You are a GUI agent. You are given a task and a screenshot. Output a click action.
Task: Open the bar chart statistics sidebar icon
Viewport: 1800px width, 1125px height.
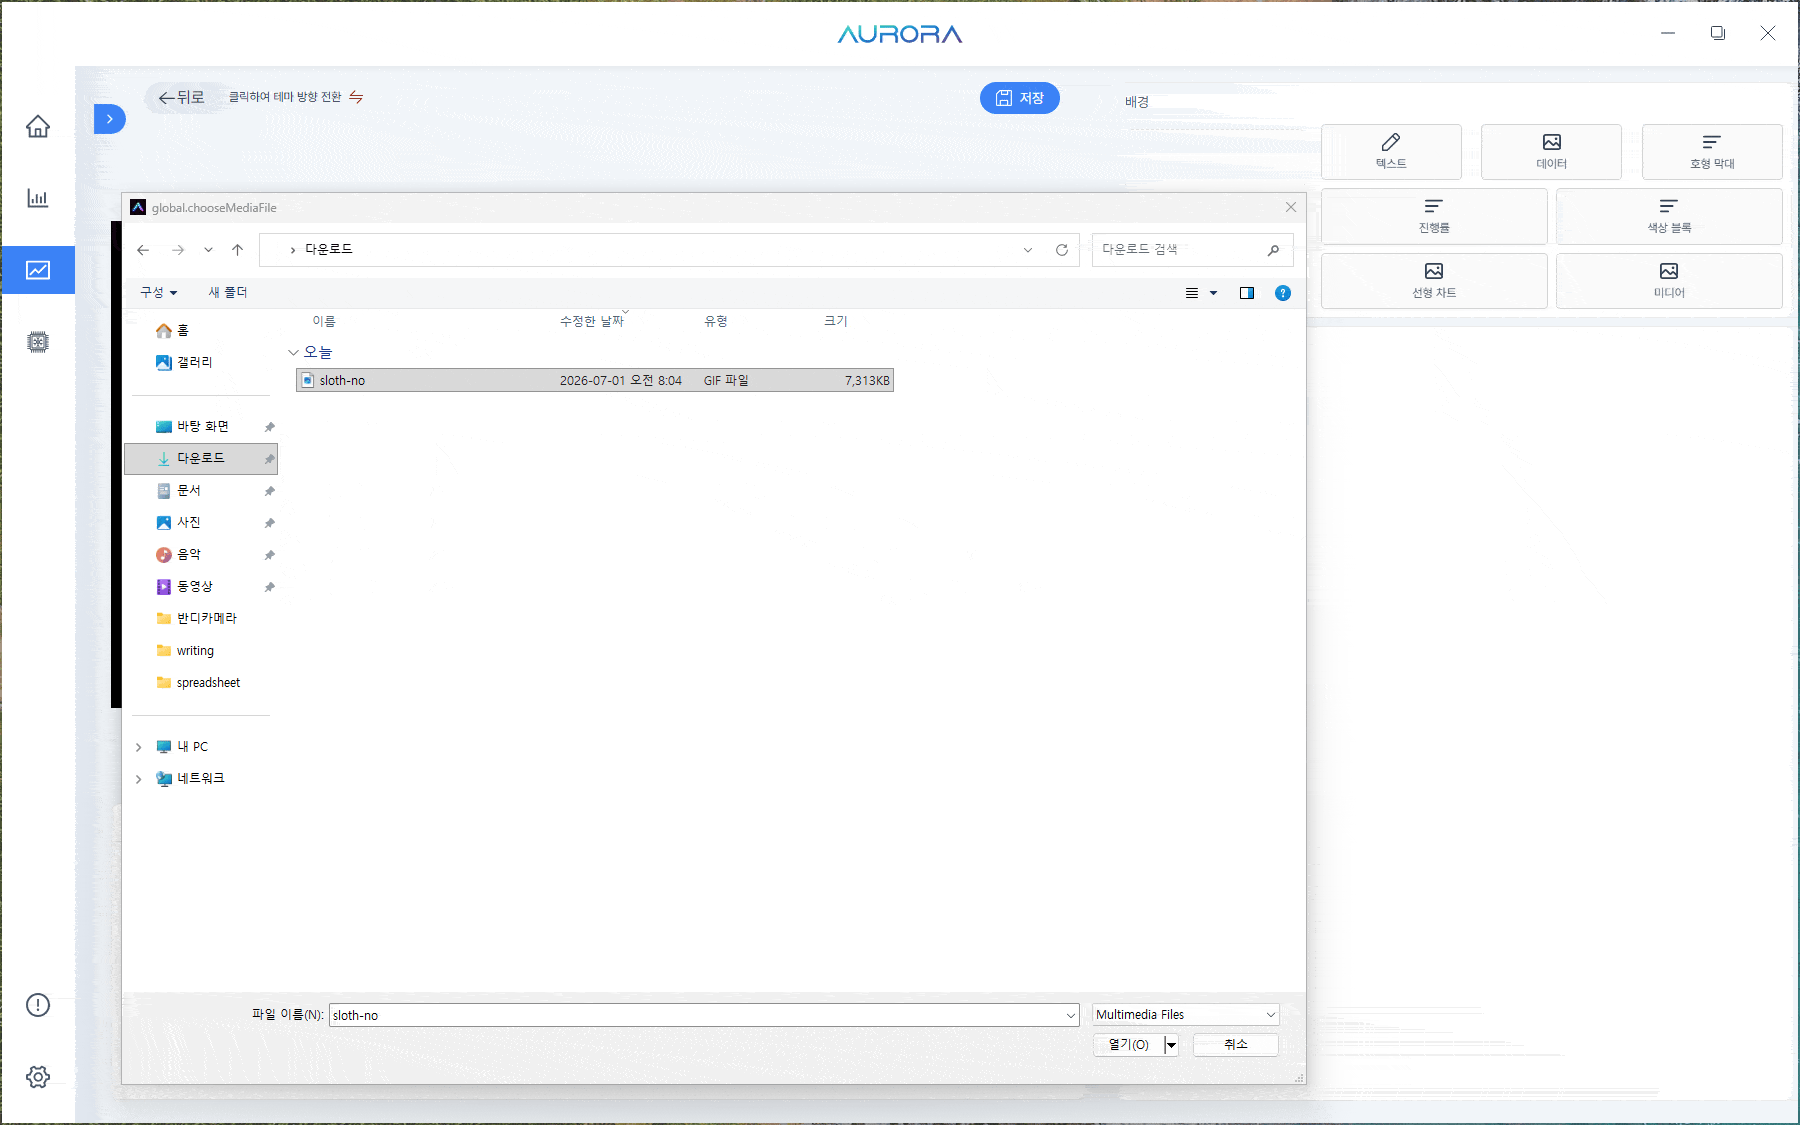pyautogui.click(x=38, y=198)
